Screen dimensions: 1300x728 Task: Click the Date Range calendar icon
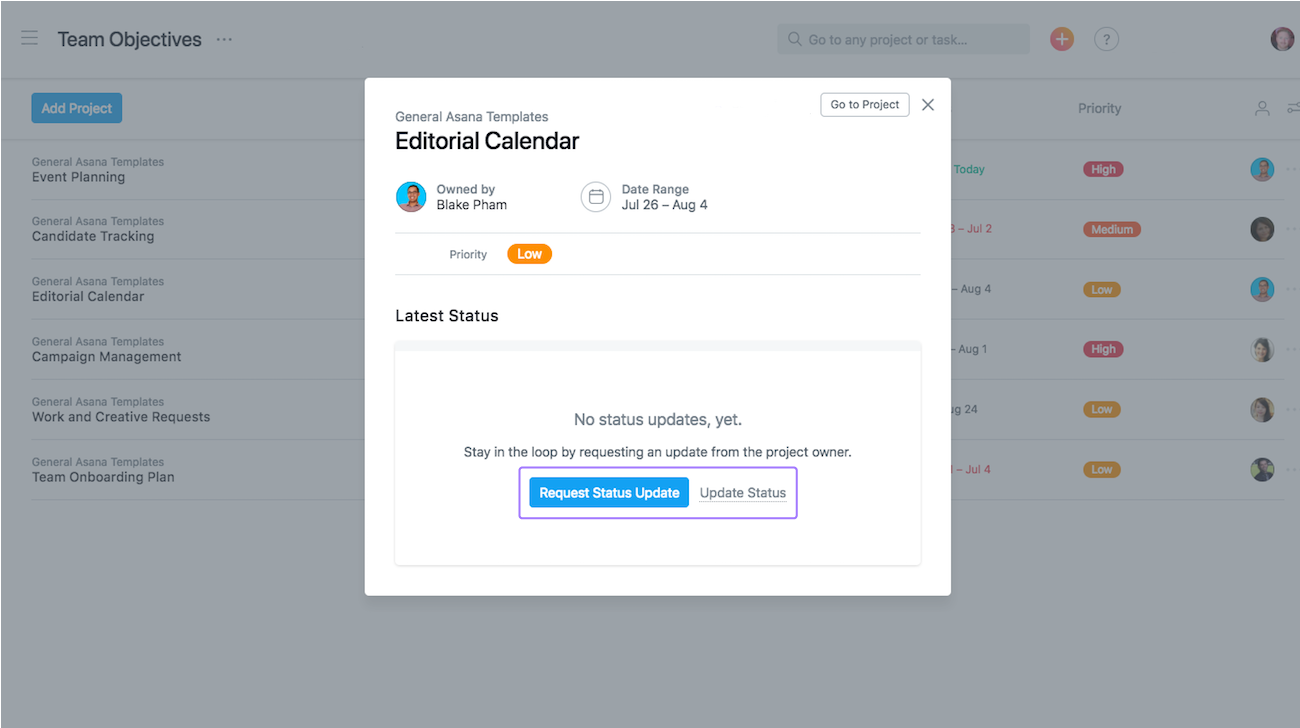(596, 197)
